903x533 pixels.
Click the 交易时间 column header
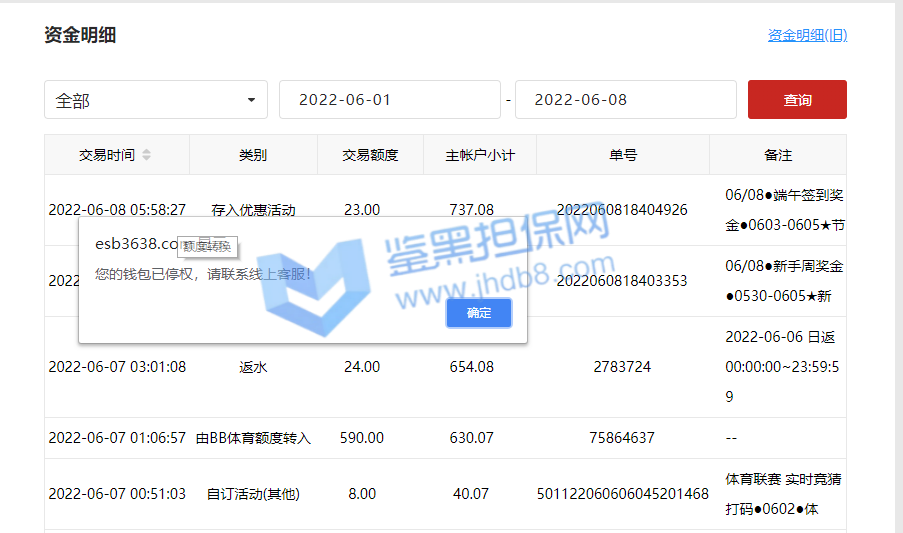(x=107, y=155)
